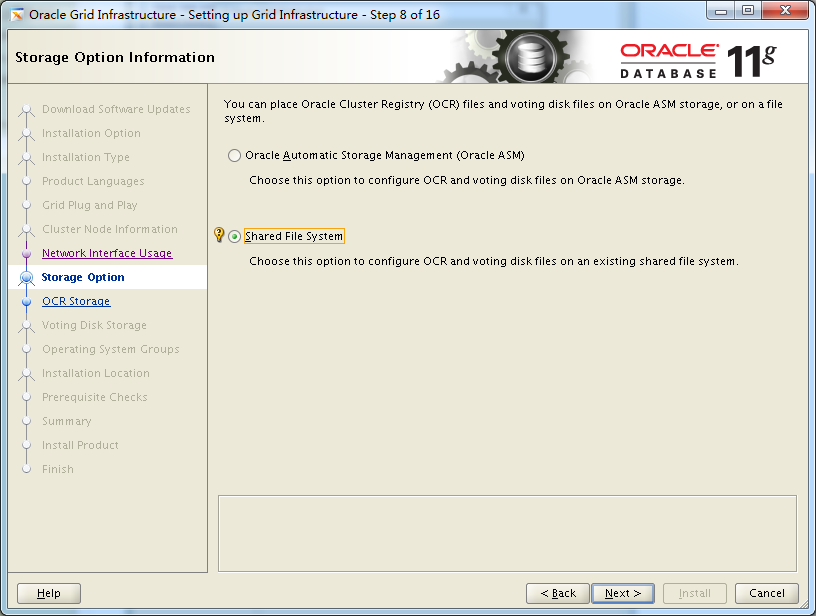Viewport: 816px width, 616px height.
Task: Open Help for this installer page
Action: tap(49, 593)
